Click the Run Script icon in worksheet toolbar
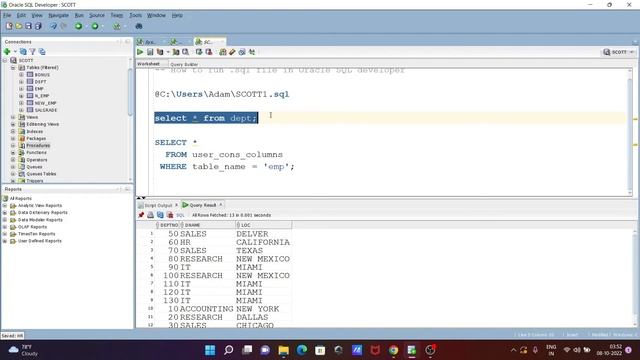This screenshot has height=360, width=640. pyautogui.click(x=150, y=52)
